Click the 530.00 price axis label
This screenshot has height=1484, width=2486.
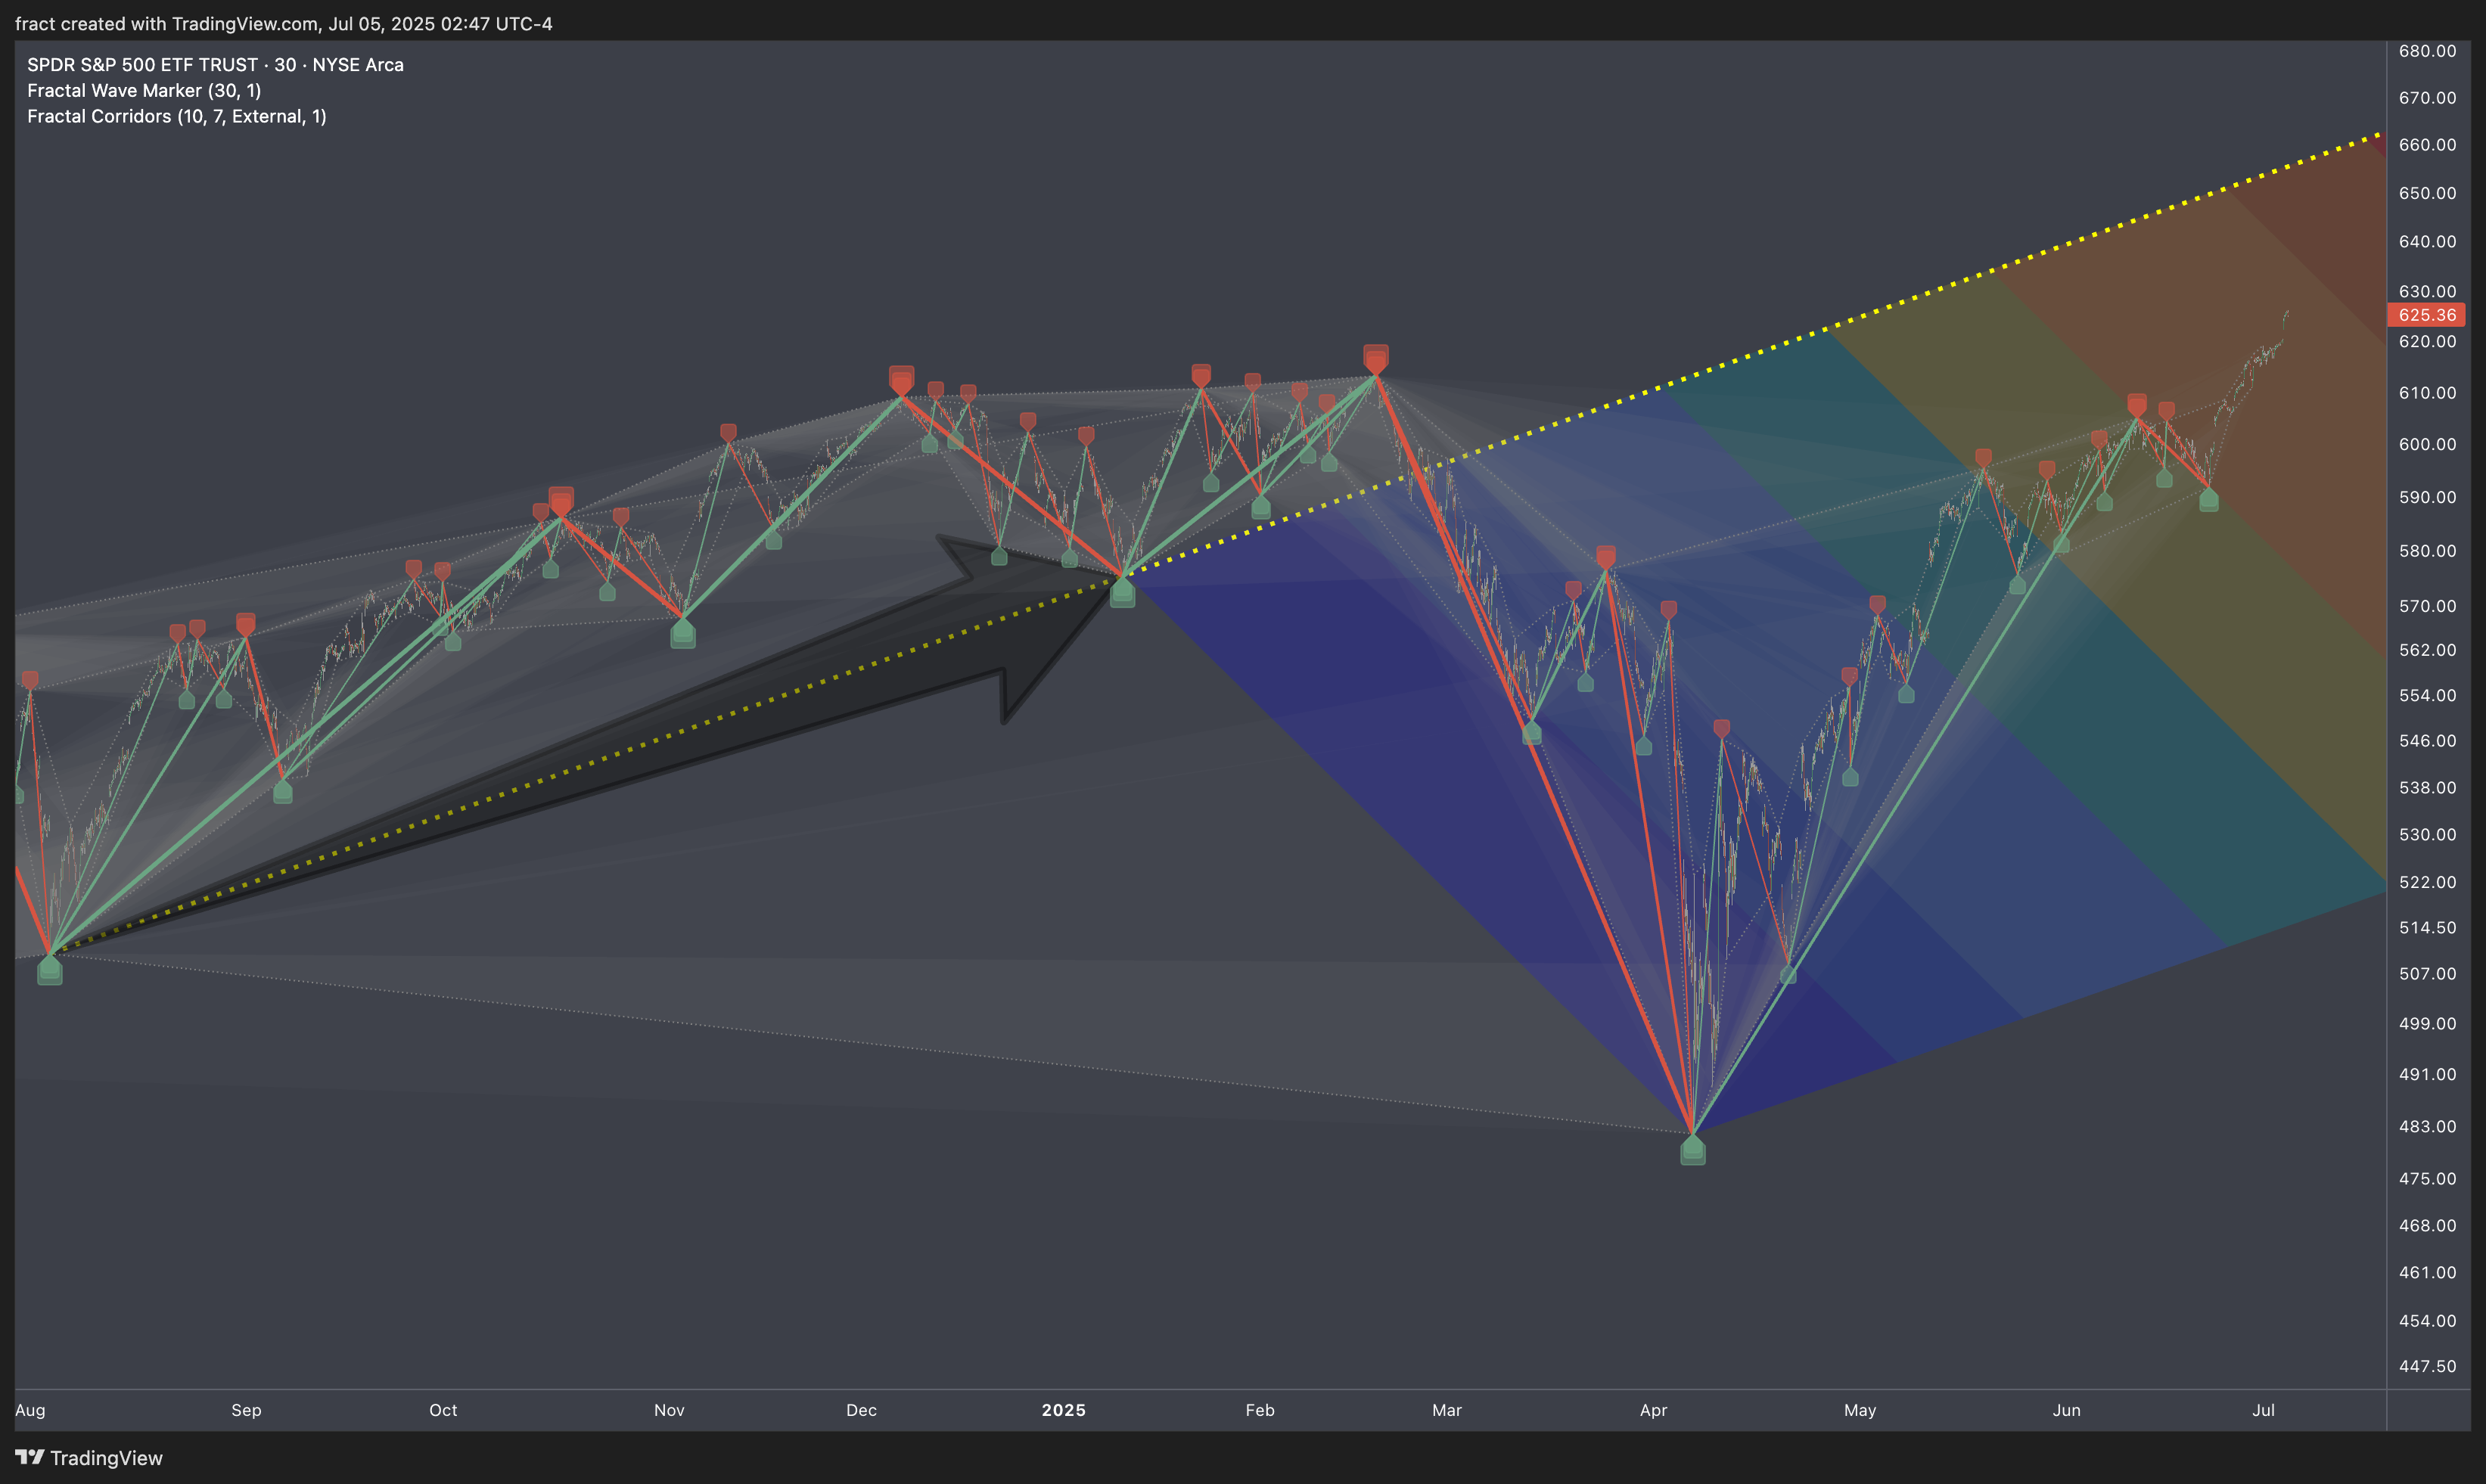[x=2427, y=835]
